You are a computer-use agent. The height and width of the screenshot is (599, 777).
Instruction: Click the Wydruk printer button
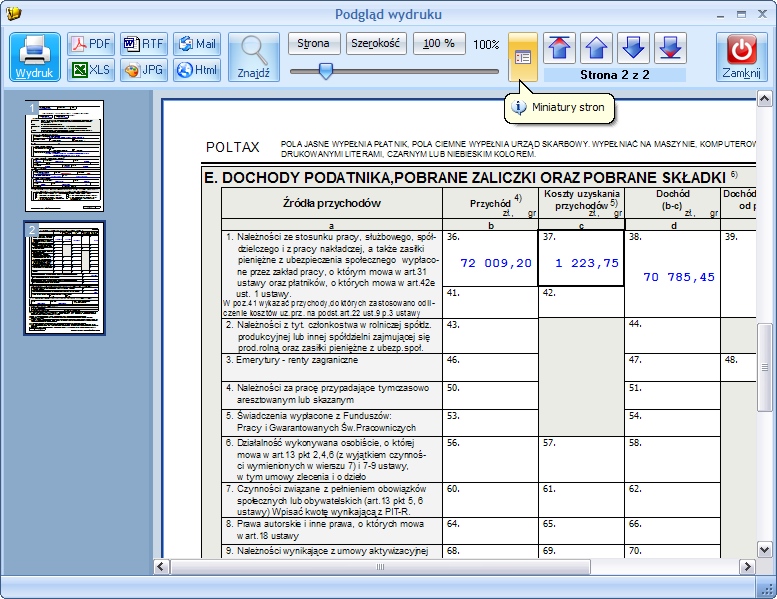click(x=34, y=57)
